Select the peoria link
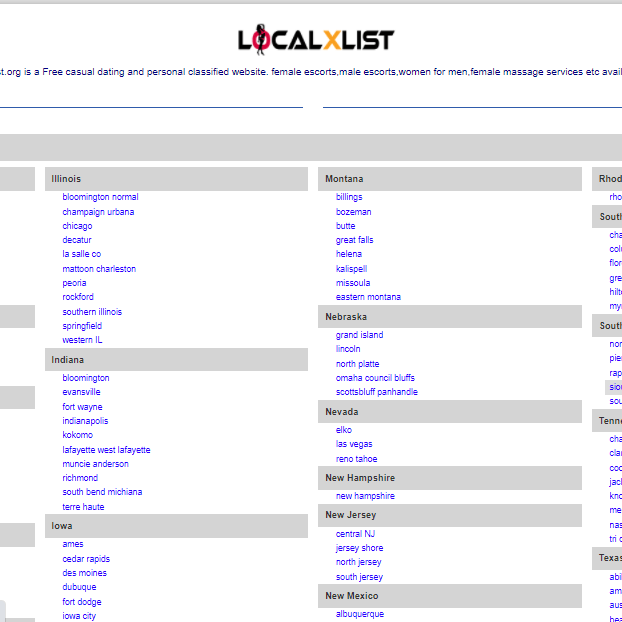The image size is (622, 622). click(74, 283)
